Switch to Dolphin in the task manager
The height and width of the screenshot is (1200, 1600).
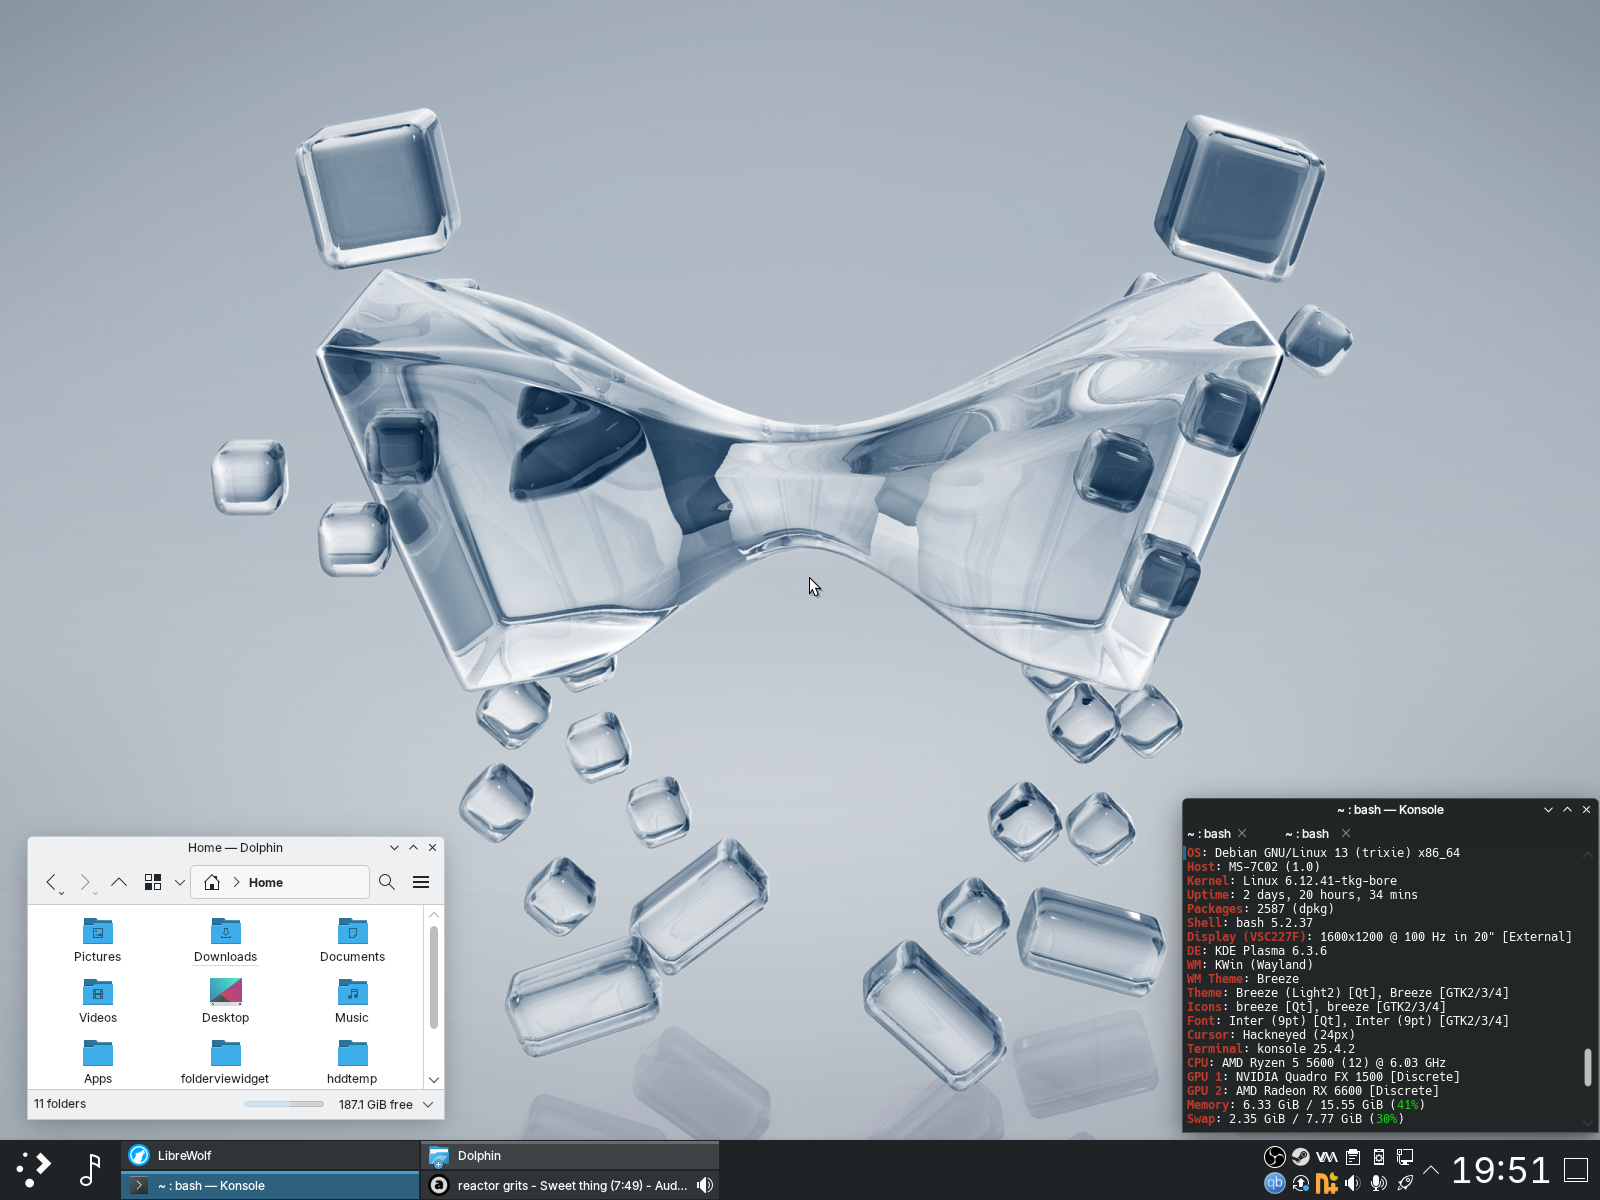pyautogui.click(x=570, y=1155)
